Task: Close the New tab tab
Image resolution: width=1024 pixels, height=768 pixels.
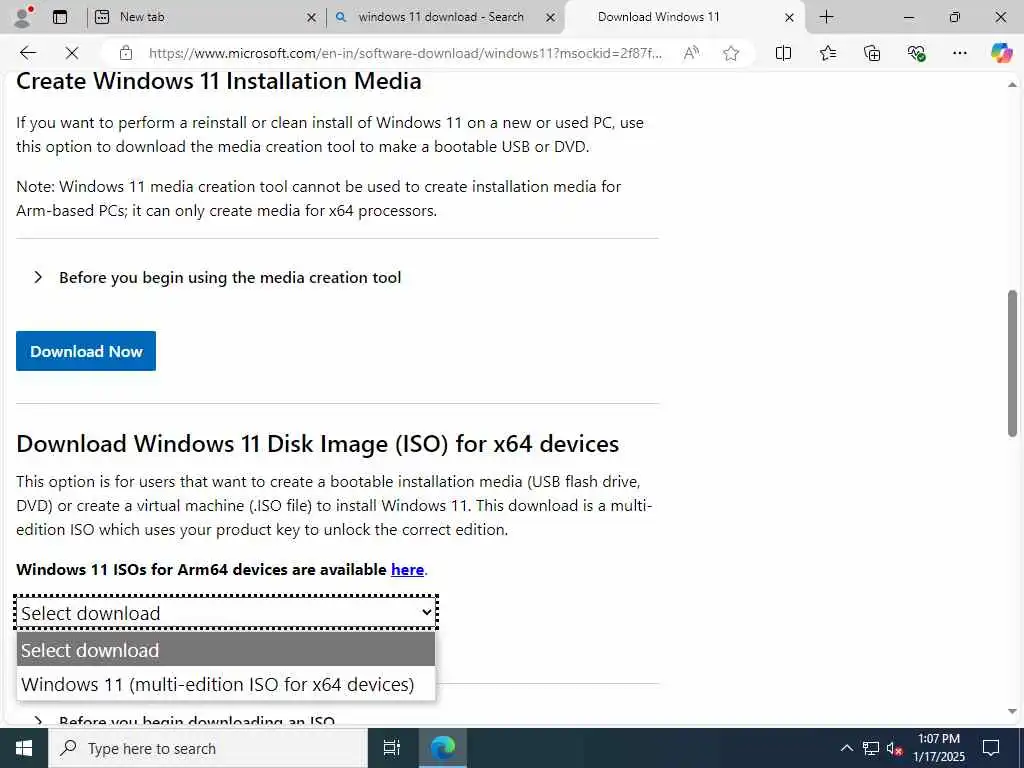Action: click(312, 18)
